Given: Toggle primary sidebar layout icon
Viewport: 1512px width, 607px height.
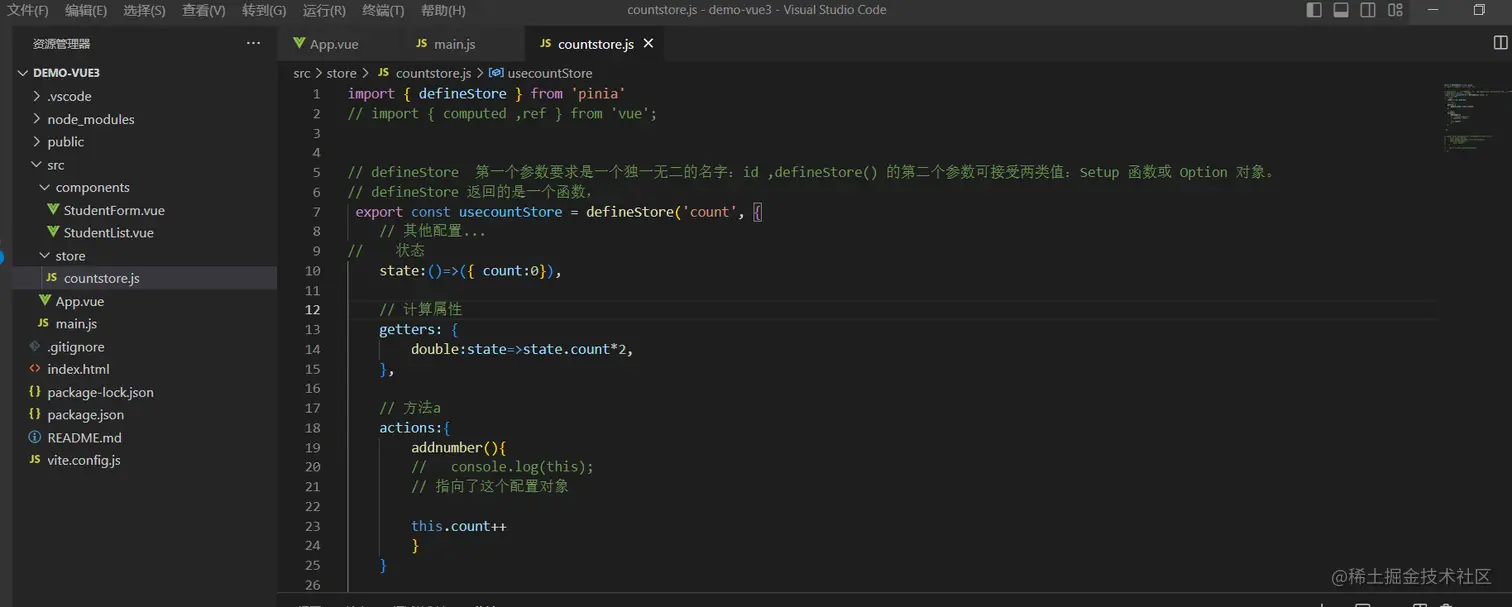Looking at the screenshot, I should coord(1314,10).
